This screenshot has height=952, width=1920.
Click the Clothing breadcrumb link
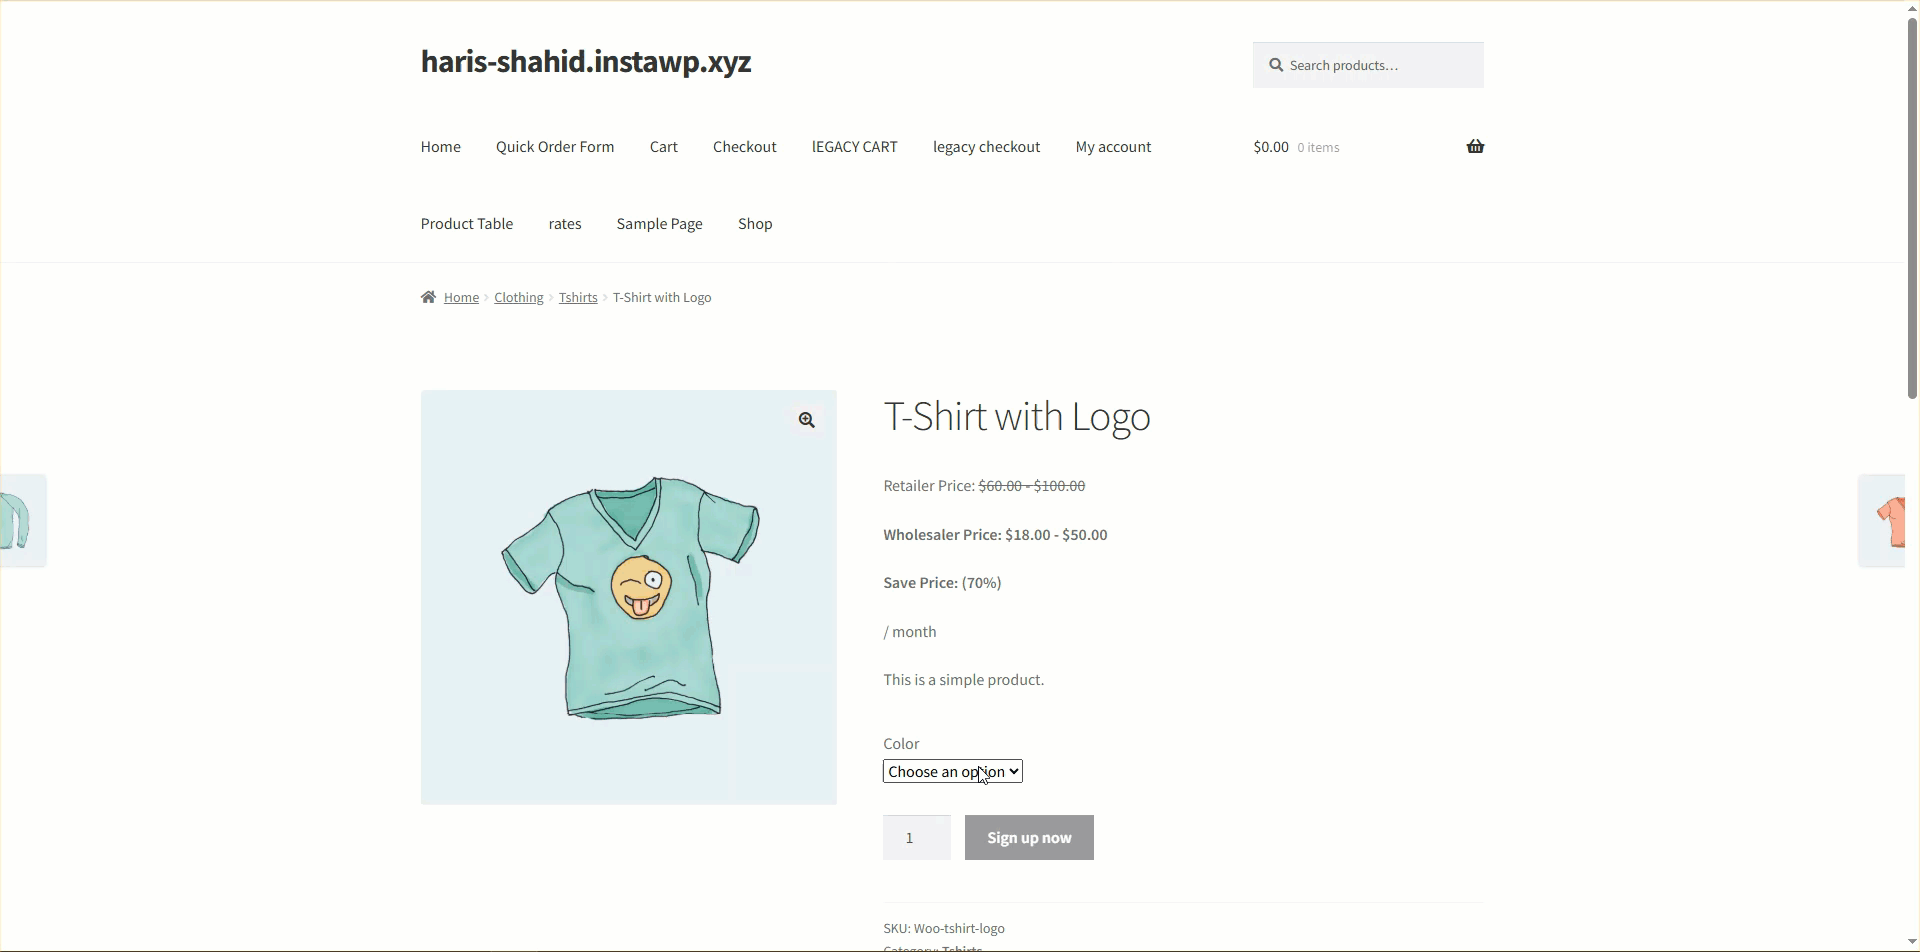click(519, 297)
